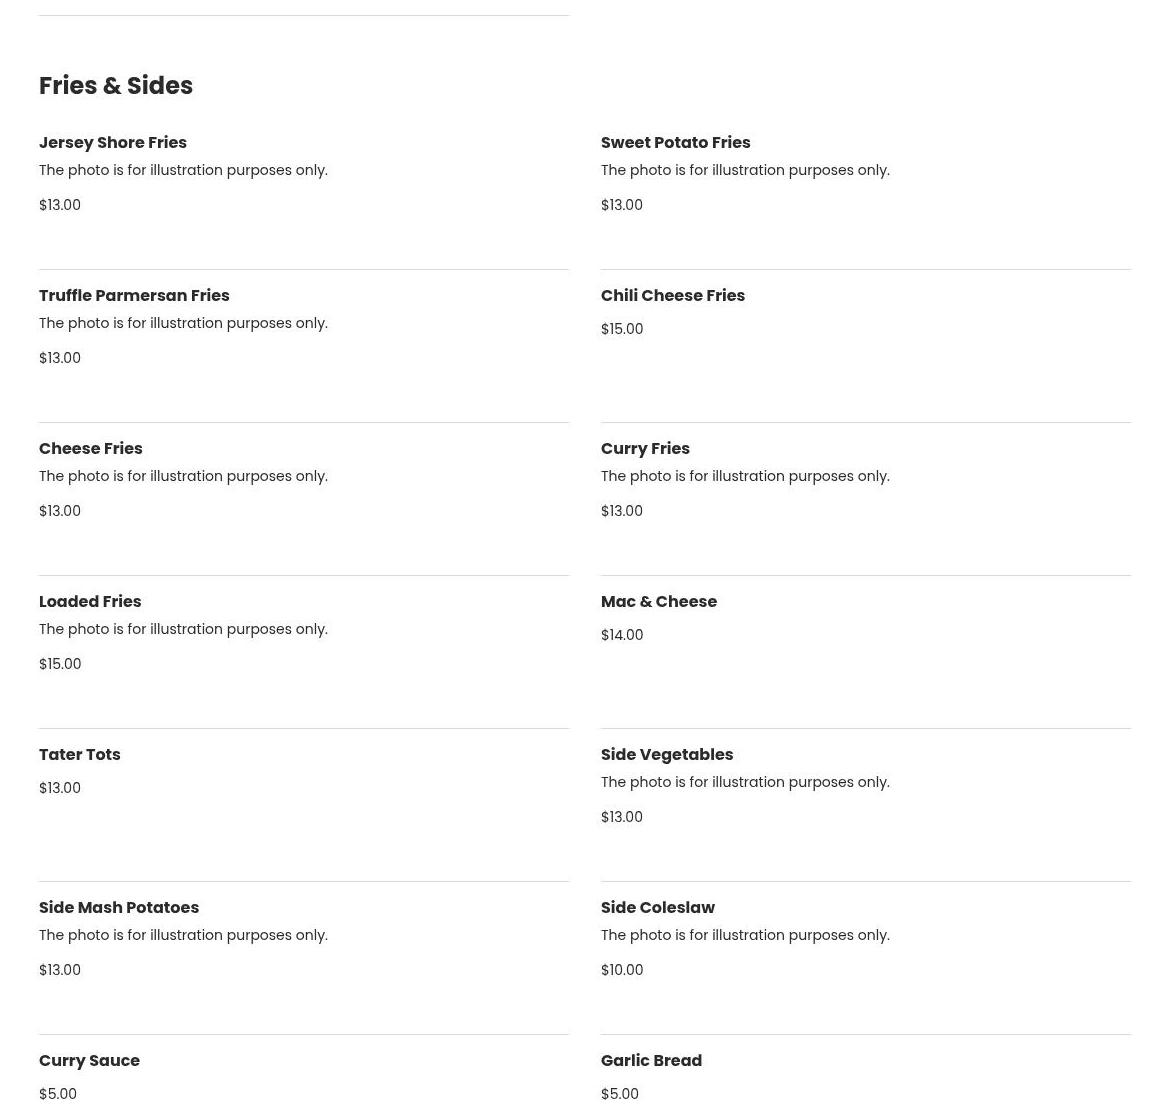Click the Truffle Parmersan Fries title
The height and width of the screenshot is (1117, 1170).
[134, 295]
